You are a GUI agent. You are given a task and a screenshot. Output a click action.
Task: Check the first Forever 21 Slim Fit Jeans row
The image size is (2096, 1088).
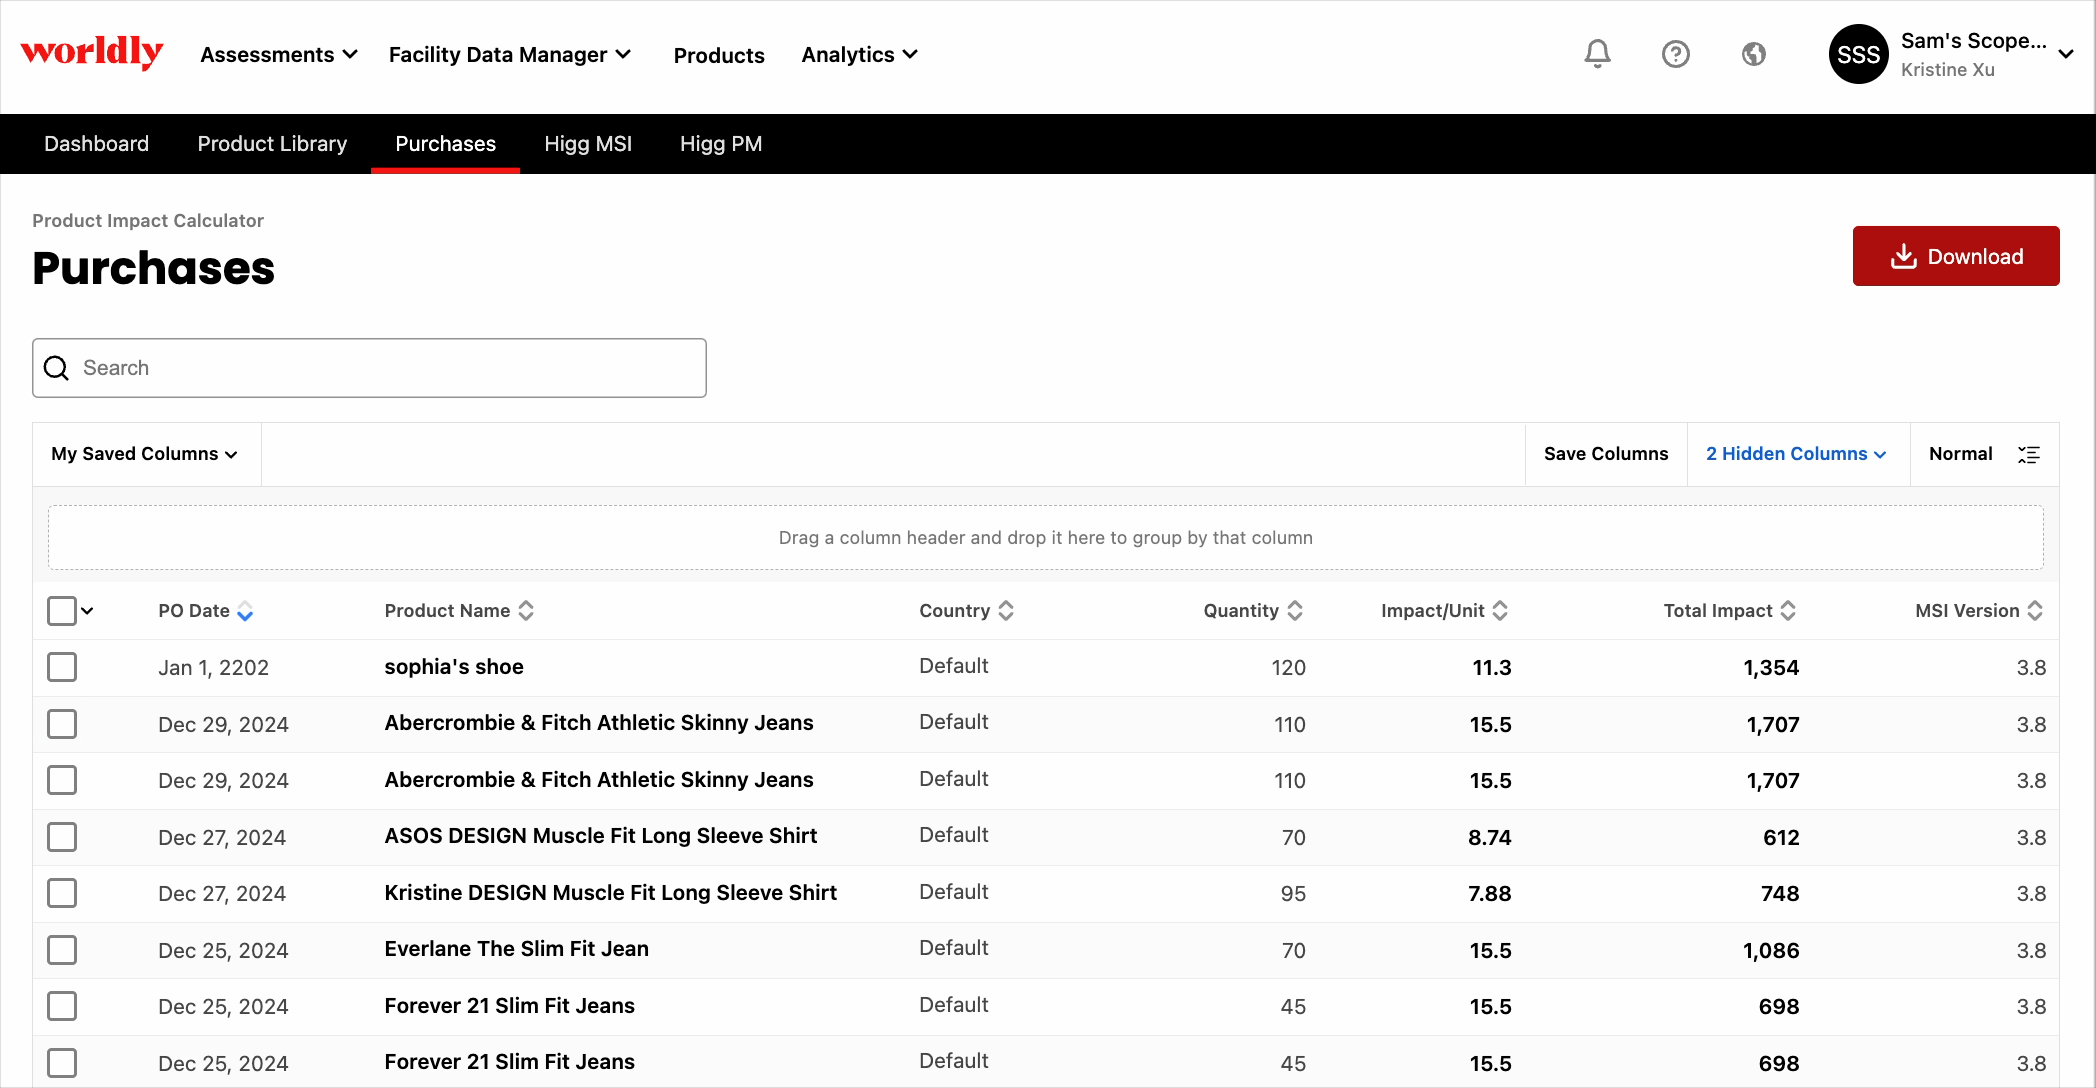pos(62,1006)
